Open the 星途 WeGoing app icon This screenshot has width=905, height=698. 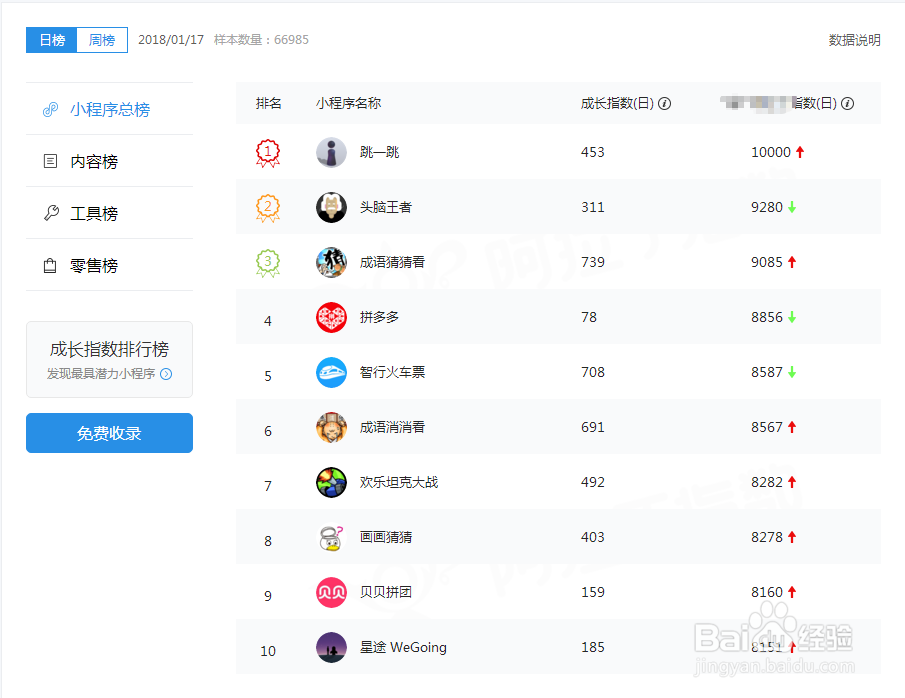coord(331,647)
